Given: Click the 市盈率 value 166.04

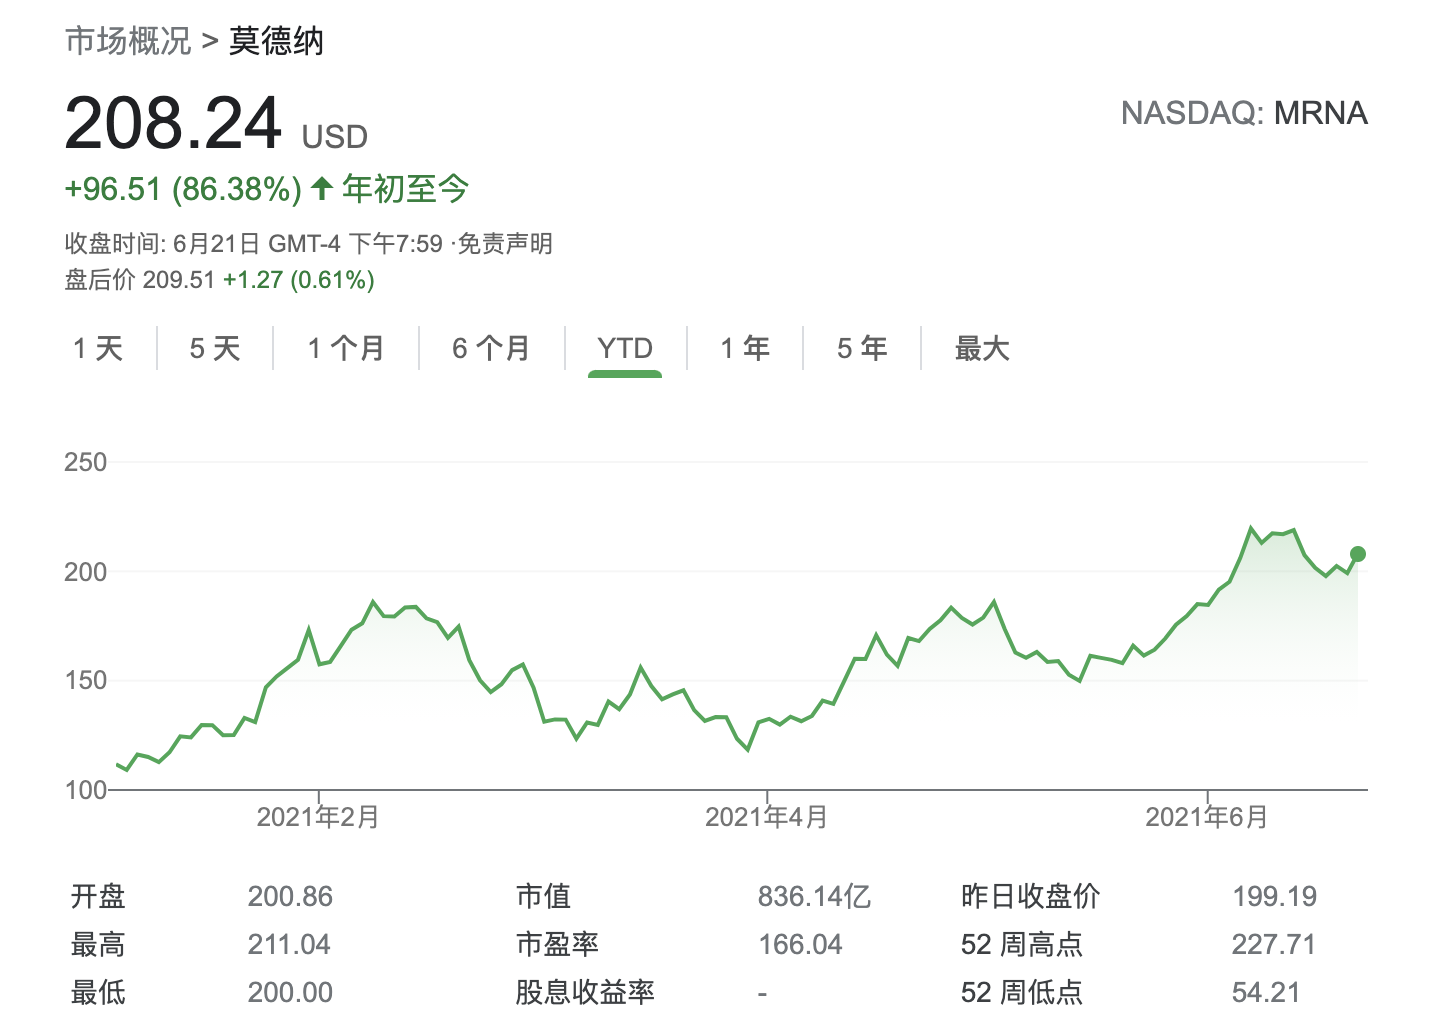Looking at the screenshot, I should [x=800, y=944].
